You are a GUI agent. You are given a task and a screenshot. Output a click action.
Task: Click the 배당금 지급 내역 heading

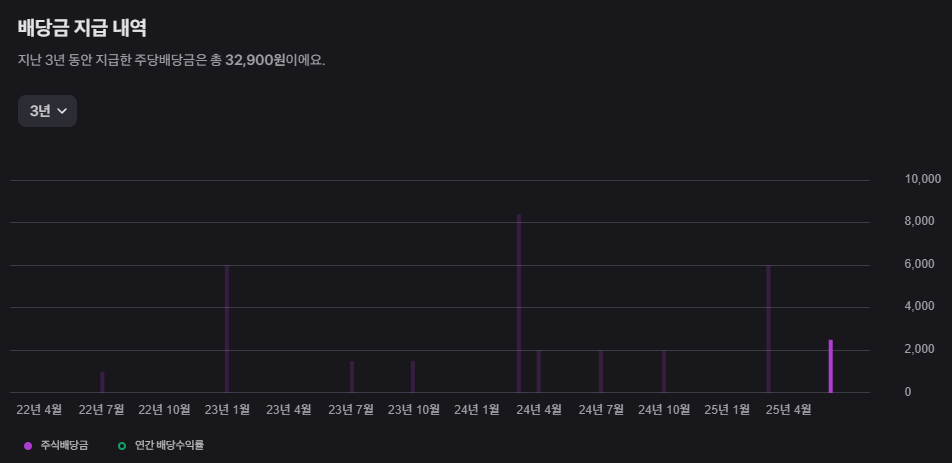click(x=82, y=28)
